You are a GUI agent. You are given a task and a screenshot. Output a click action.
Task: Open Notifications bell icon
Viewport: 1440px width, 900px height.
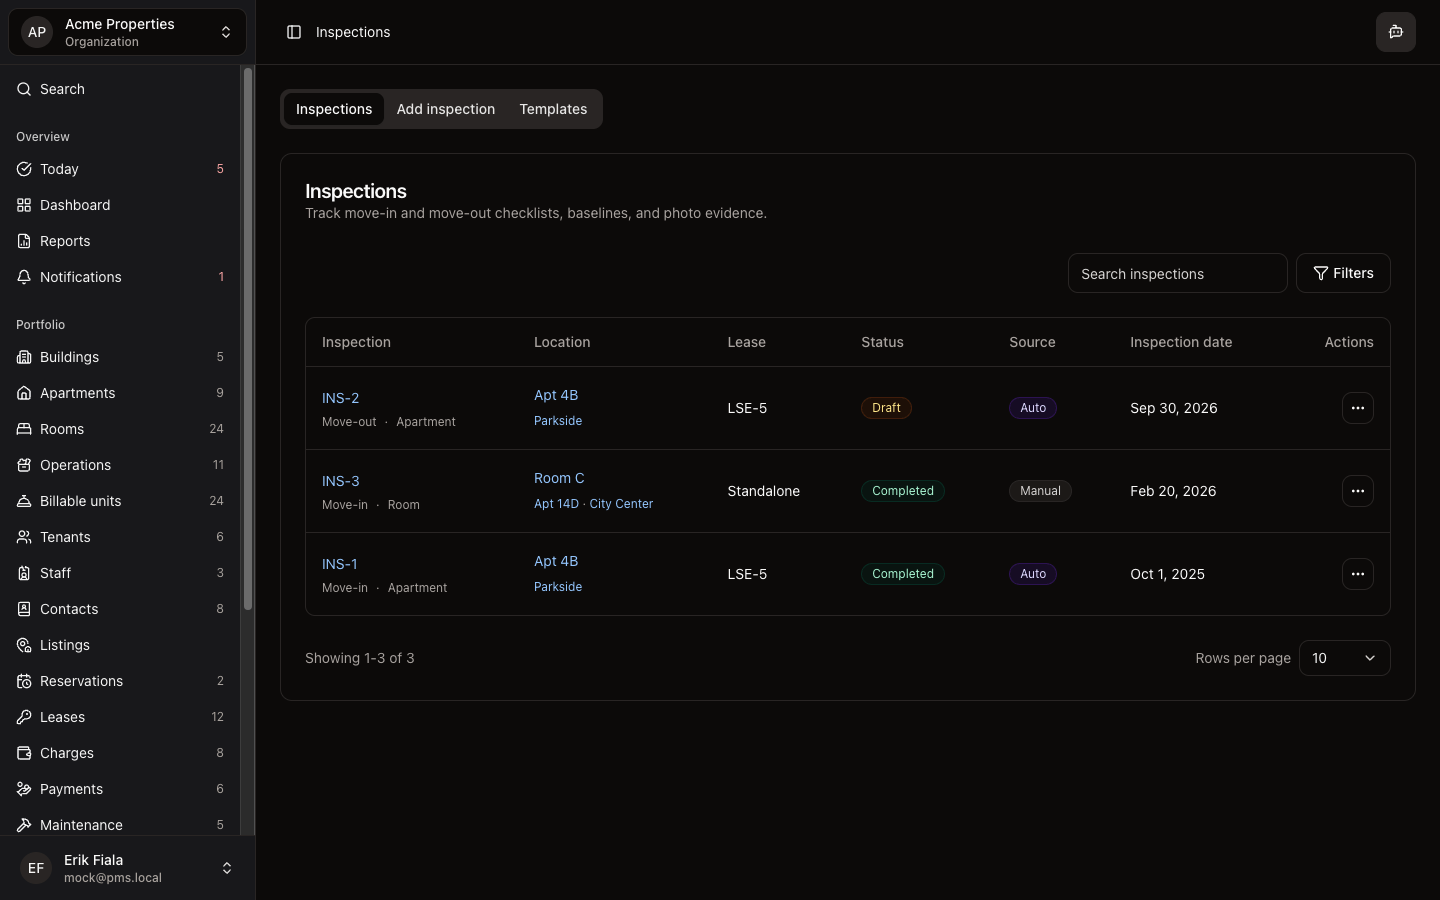point(24,277)
